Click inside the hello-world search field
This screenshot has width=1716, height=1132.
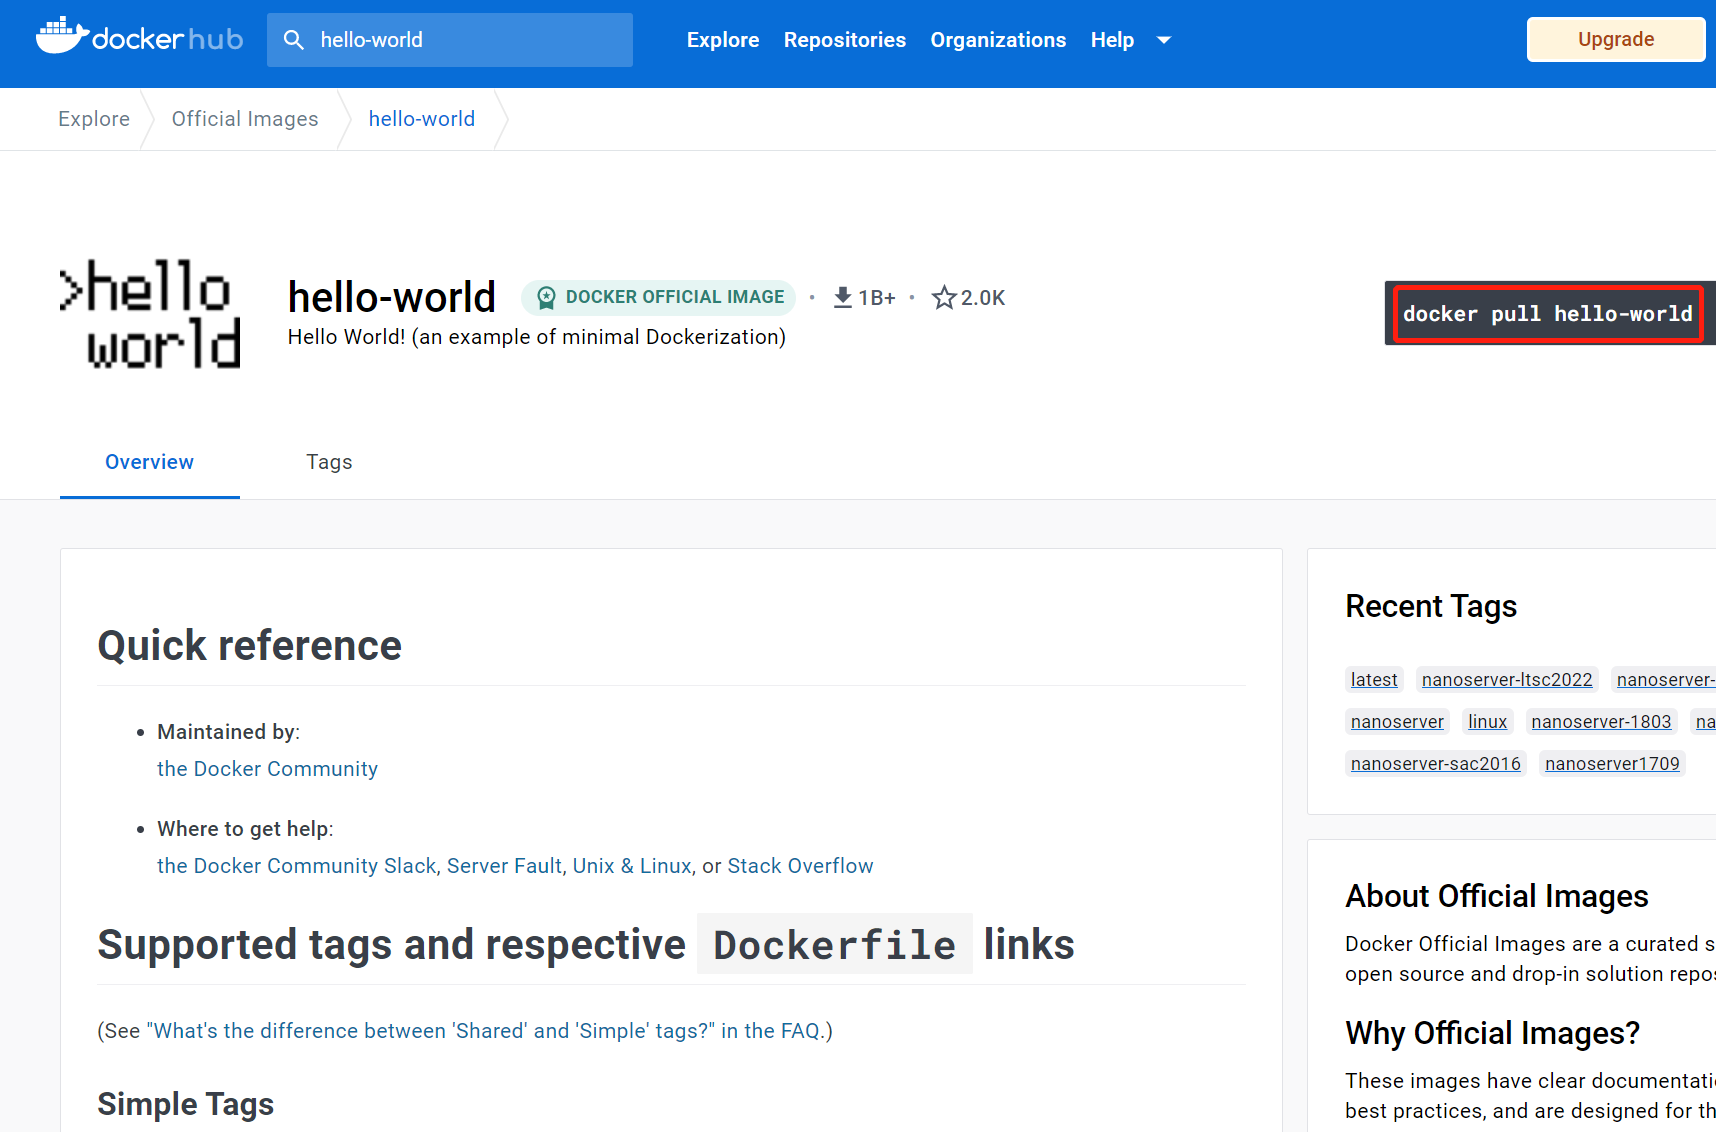pyautogui.click(x=450, y=40)
